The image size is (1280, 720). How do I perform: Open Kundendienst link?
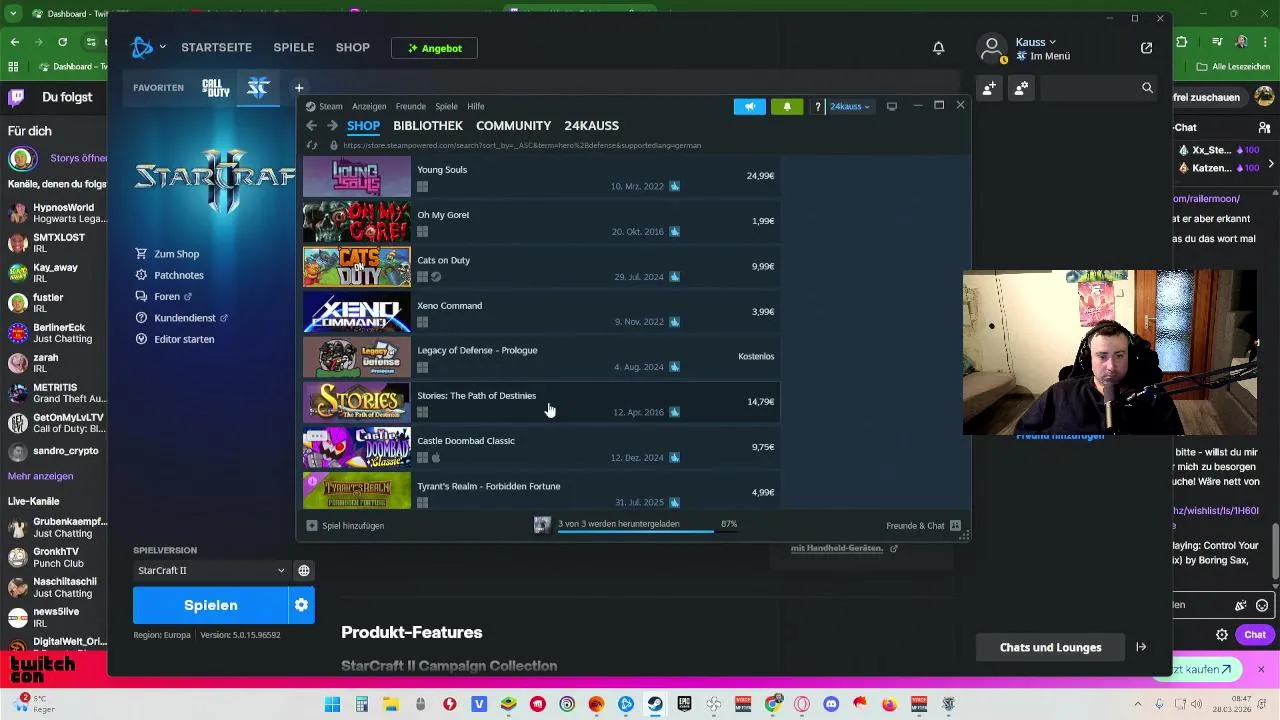[181, 318]
